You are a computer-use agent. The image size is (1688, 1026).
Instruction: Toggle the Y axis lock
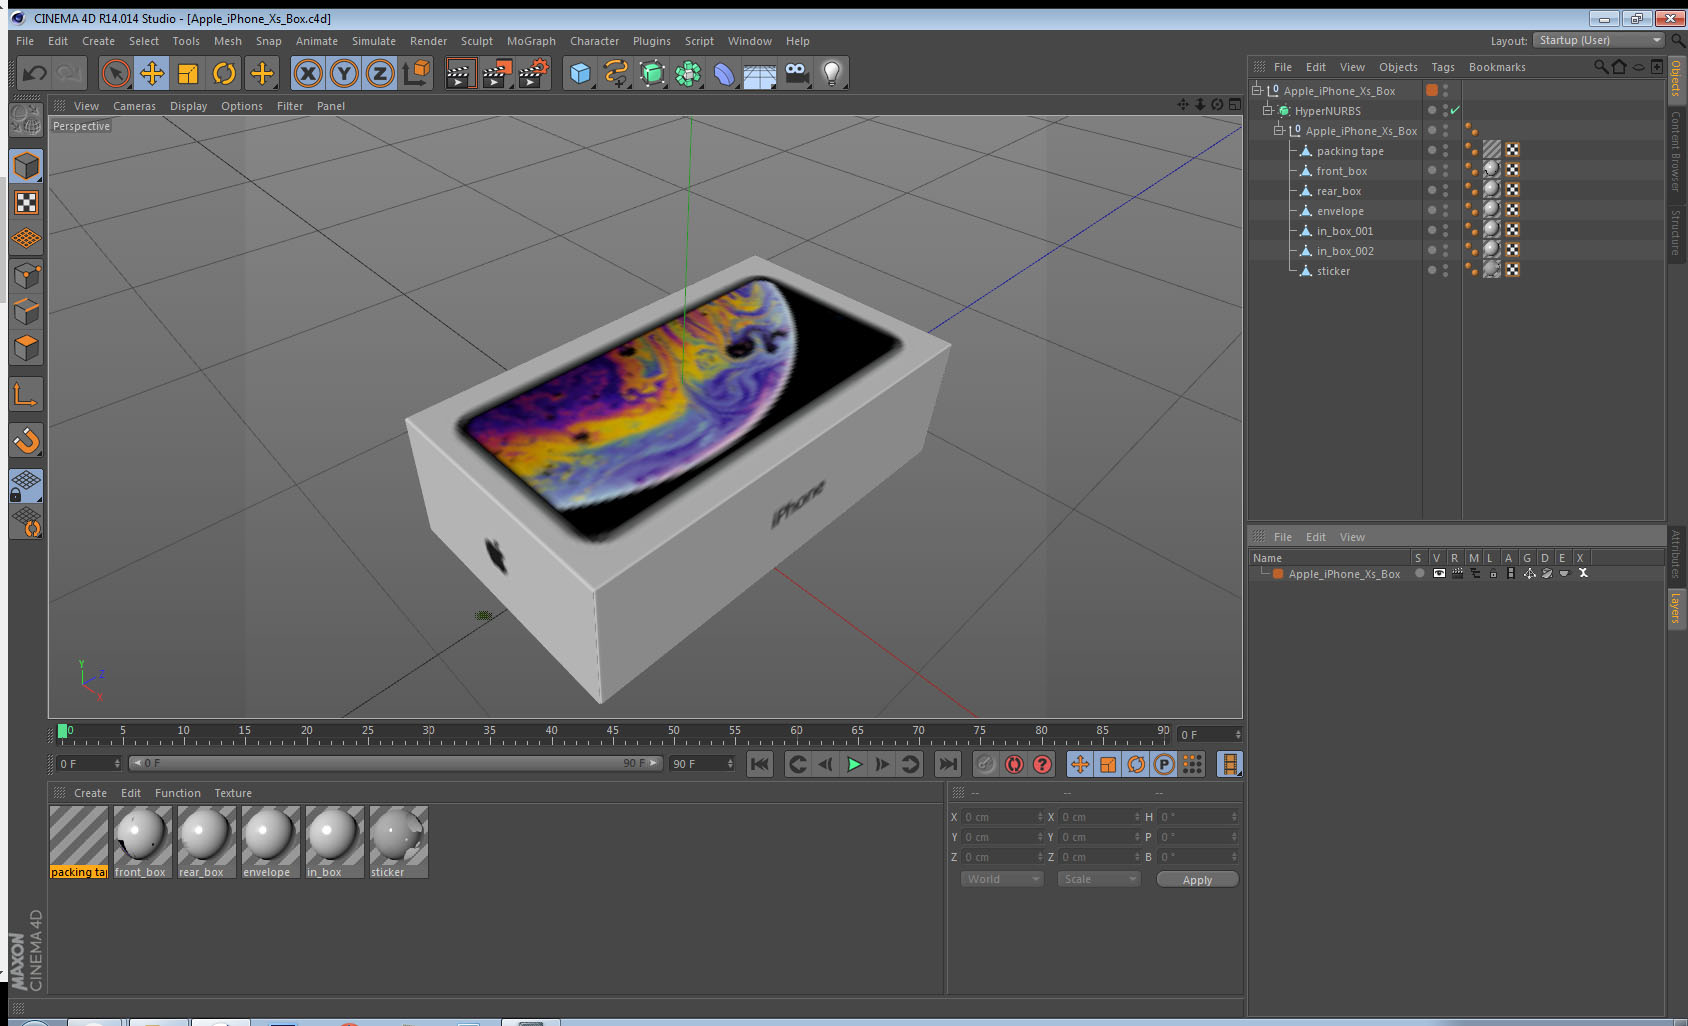344,73
